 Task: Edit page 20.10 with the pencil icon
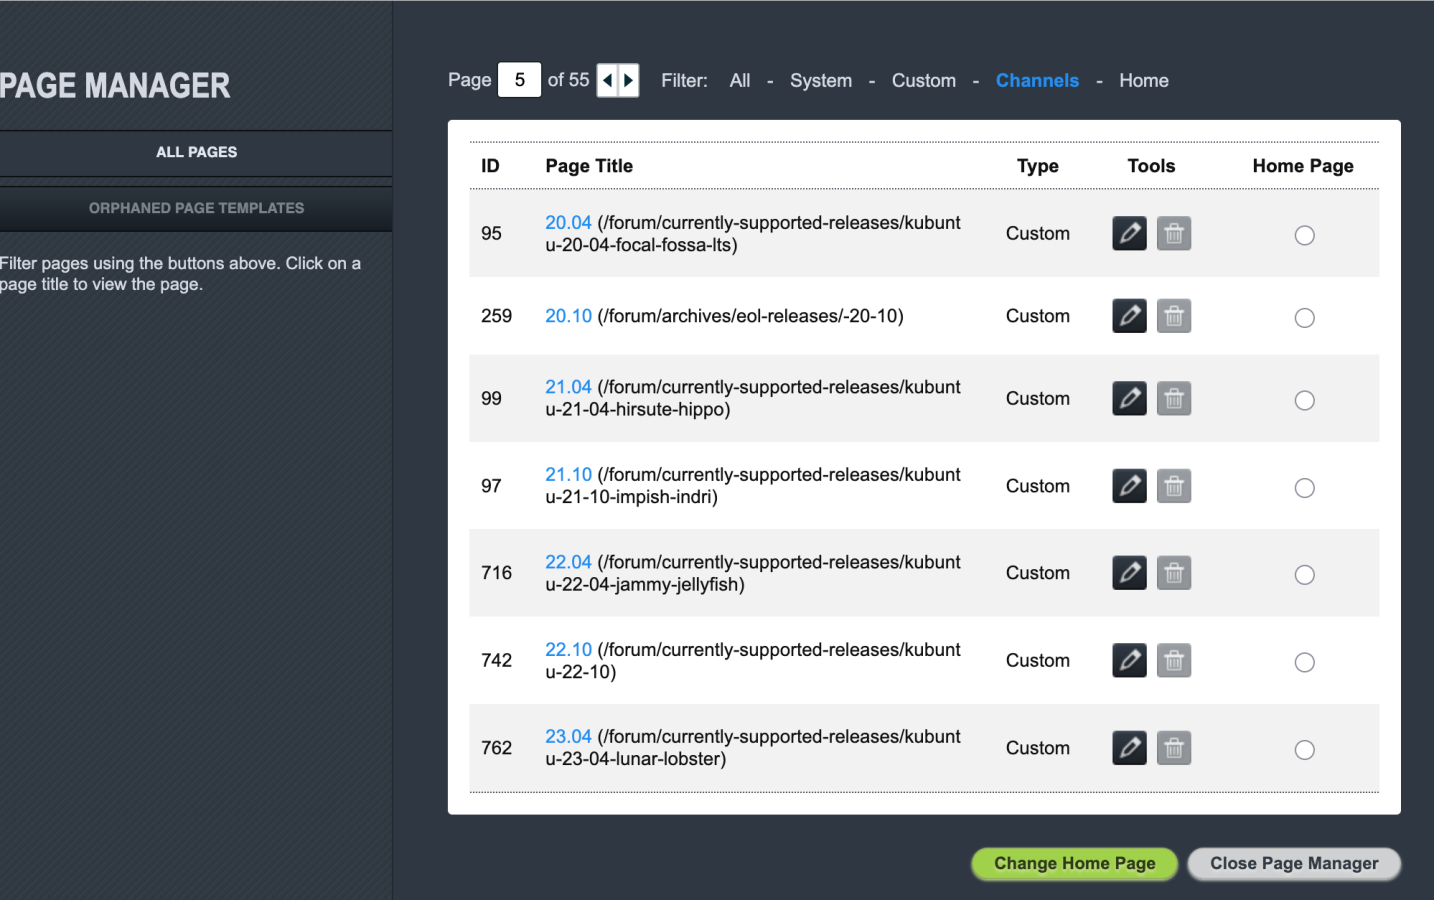(1129, 316)
